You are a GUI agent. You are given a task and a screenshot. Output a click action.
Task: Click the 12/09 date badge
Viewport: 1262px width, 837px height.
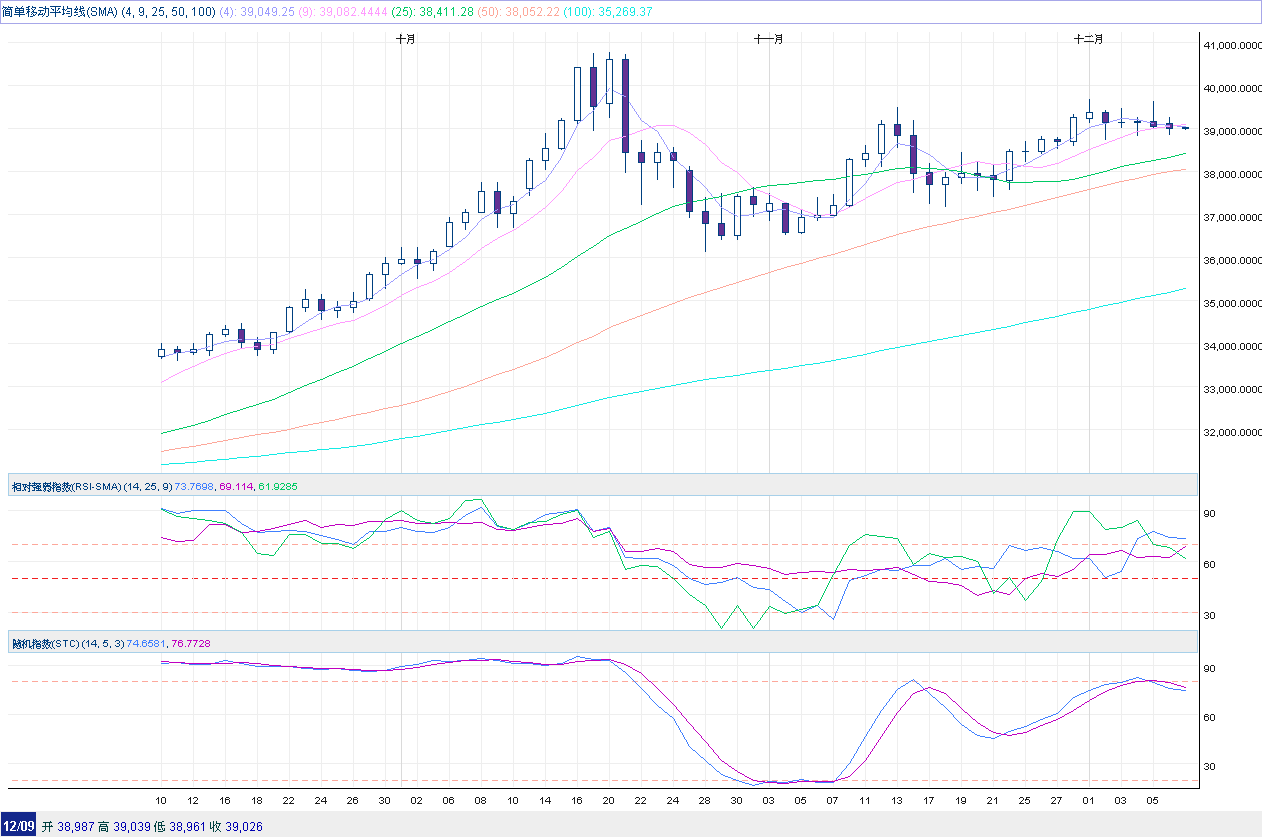tap(19, 826)
